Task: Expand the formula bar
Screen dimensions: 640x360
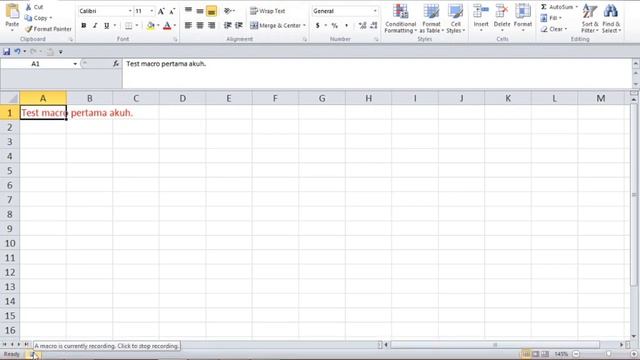Action: coord(636,63)
